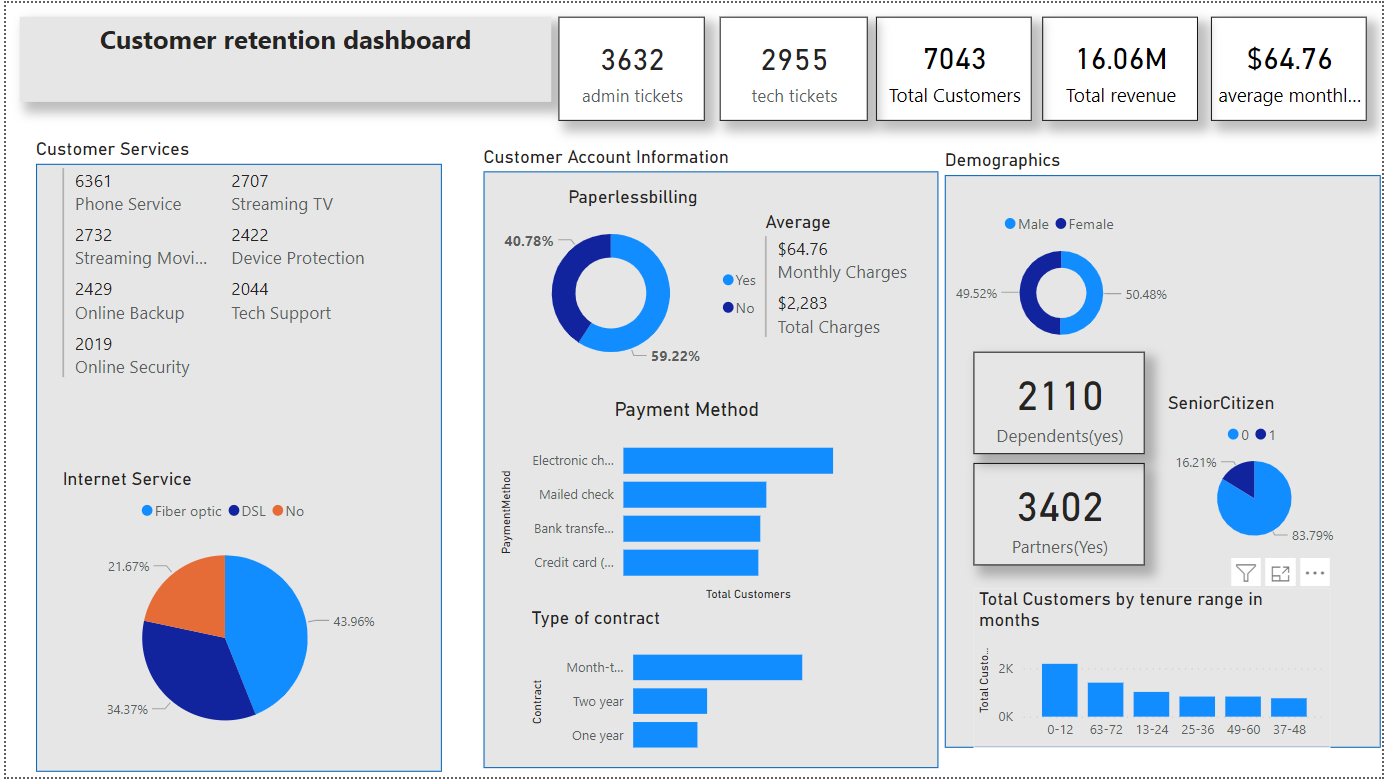Select the Electronic check bar in Payment Method
The height and width of the screenshot is (784, 1390).
[x=727, y=460]
